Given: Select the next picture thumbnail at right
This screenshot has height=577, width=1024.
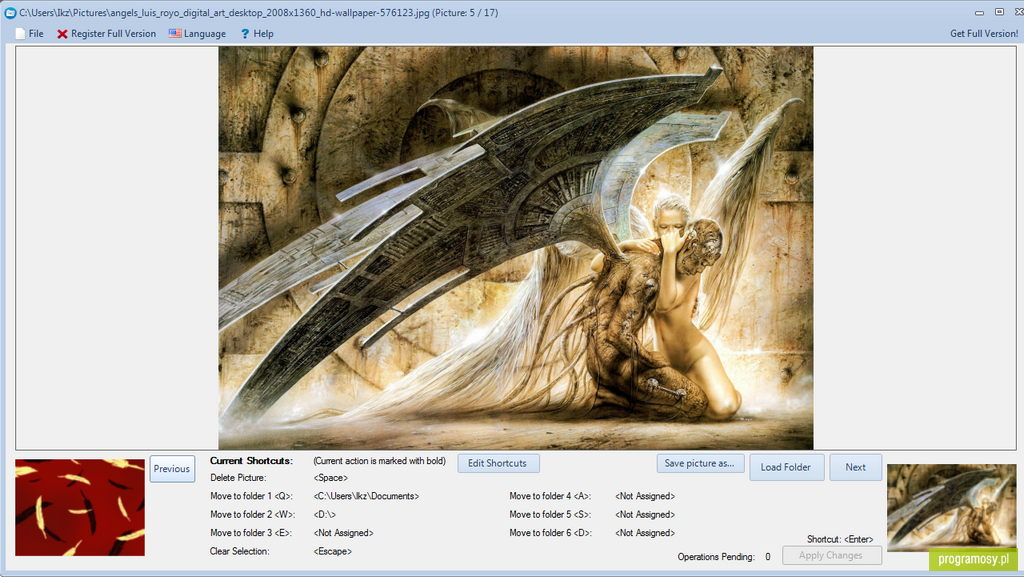Looking at the screenshot, I should (952, 507).
